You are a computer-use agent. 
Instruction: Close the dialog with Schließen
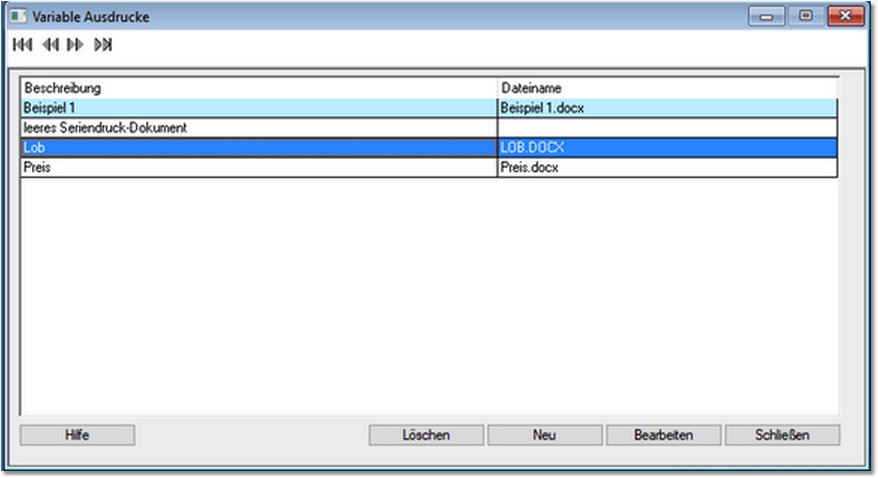[782, 435]
